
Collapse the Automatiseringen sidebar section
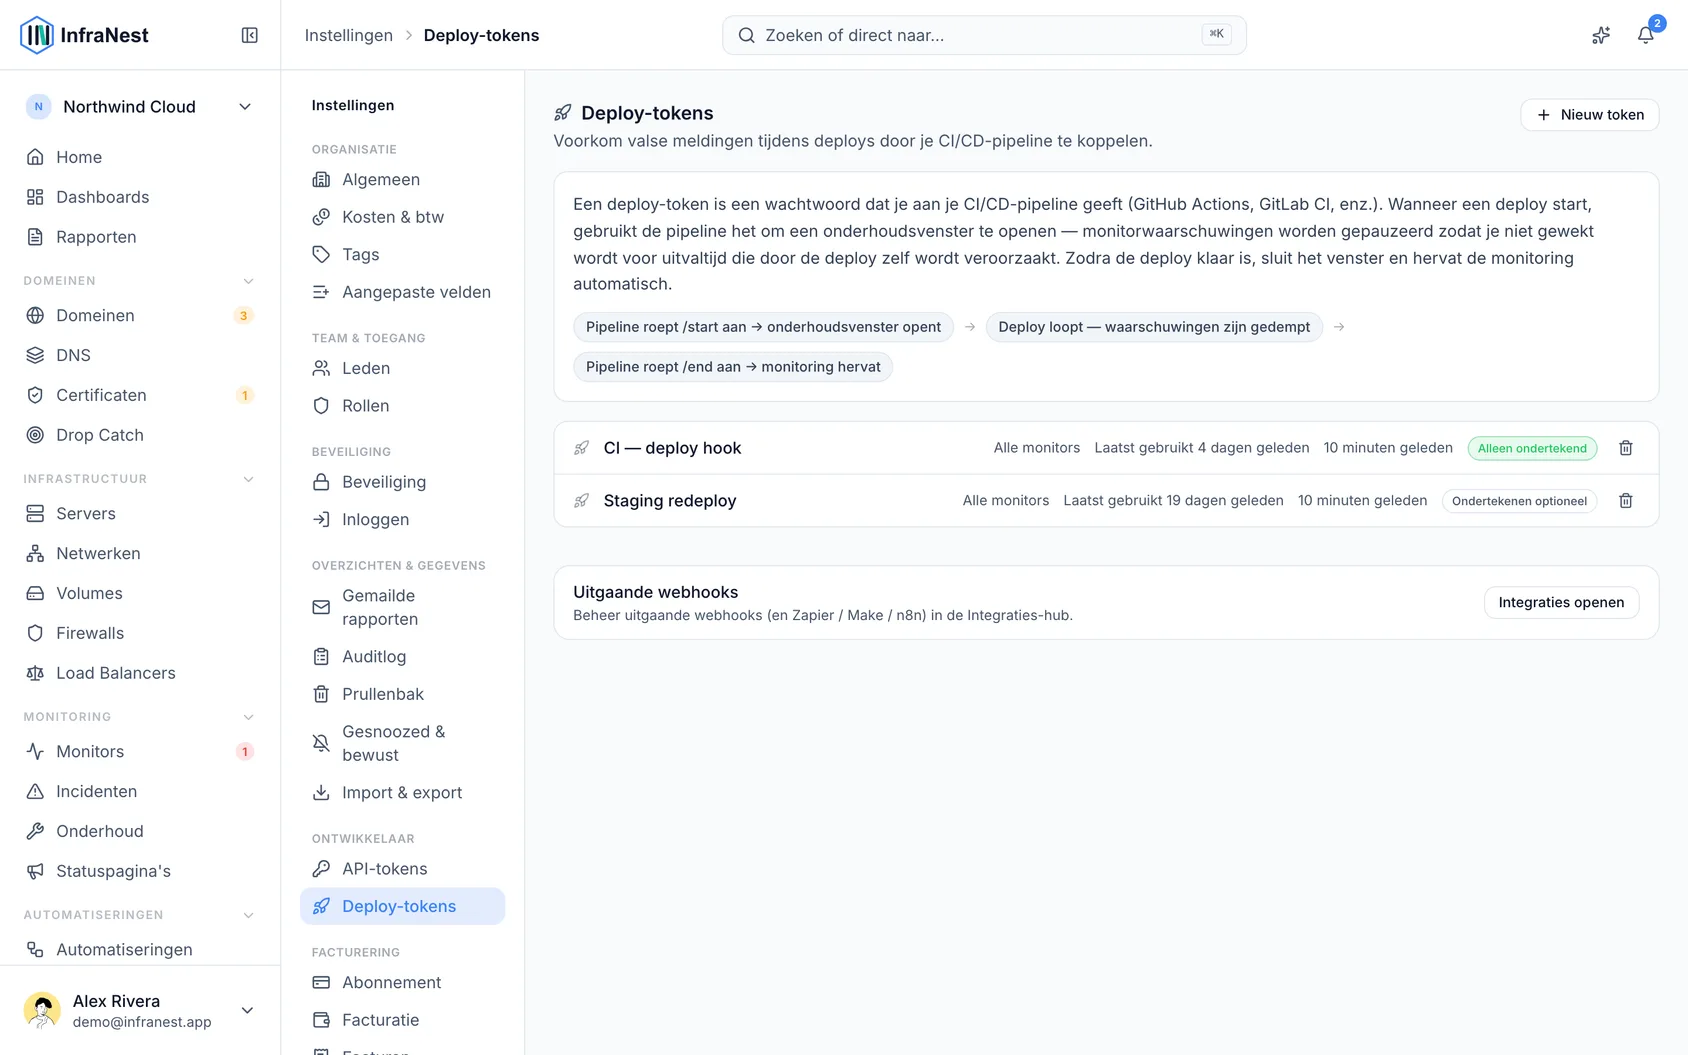click(248, 915)
